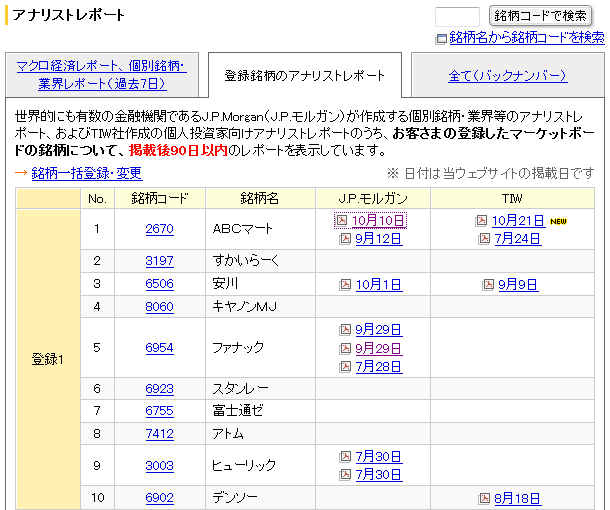Open ファナック report dated 7月28日

379,366
